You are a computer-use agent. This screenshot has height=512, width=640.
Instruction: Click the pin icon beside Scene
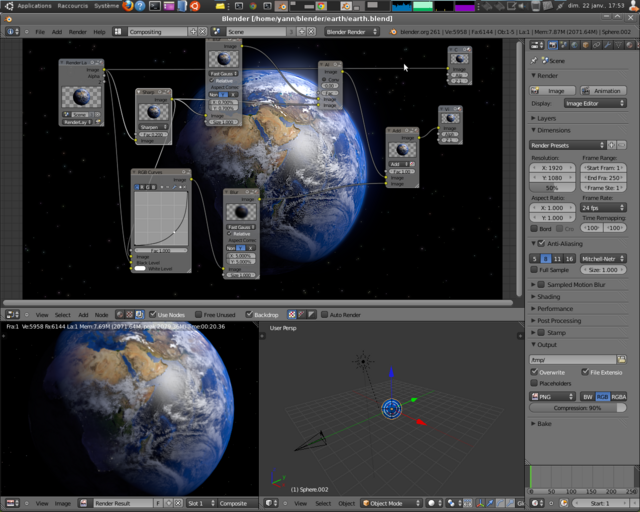534,61
